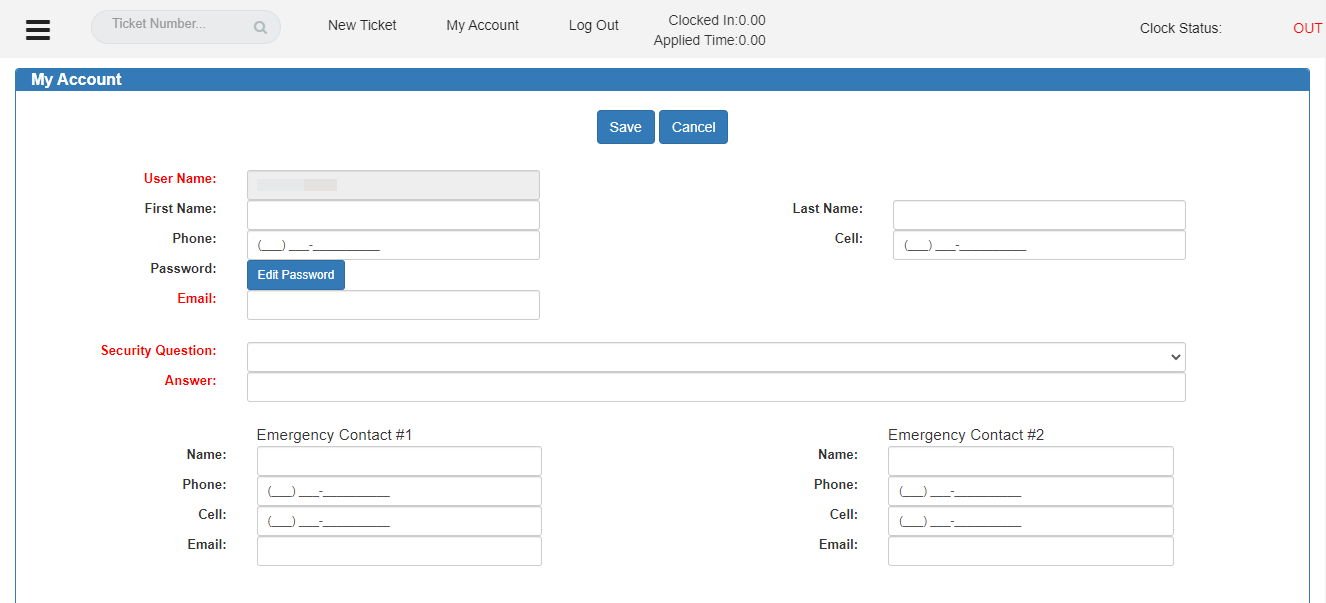Viewport: 1326px width, 603px height.
Task: Click the red User Name label
Action: 180,179
